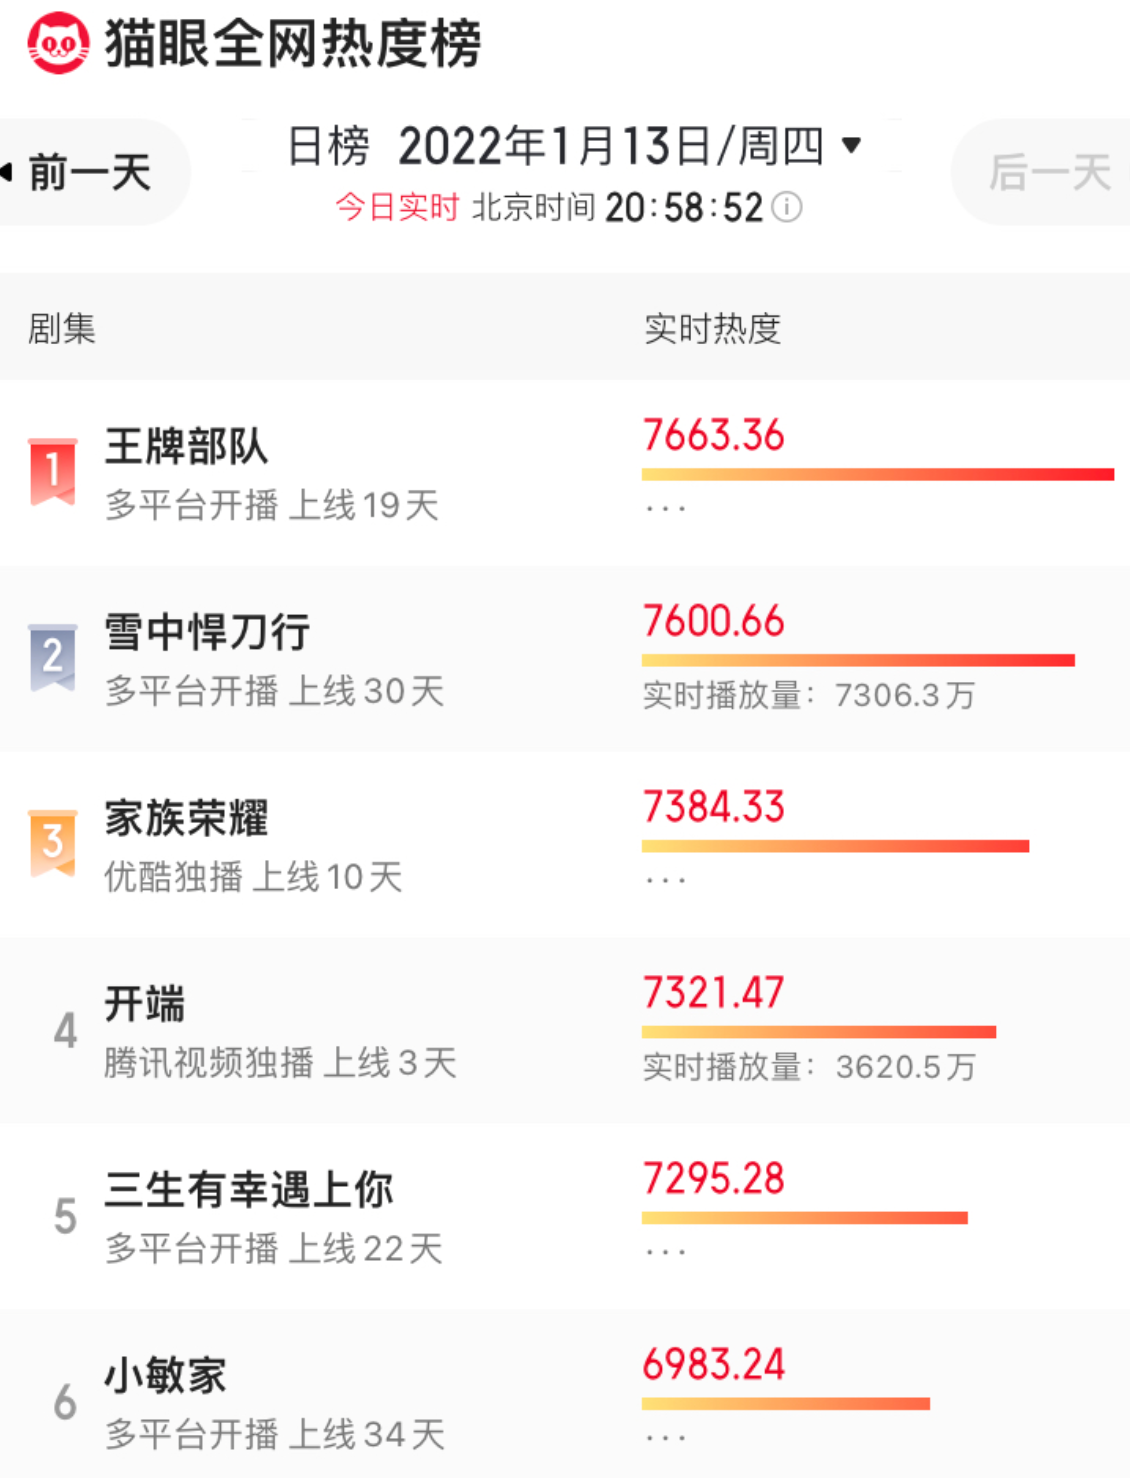
Task: Click the 剧集 column header
Action: click(x=62, y=328)
